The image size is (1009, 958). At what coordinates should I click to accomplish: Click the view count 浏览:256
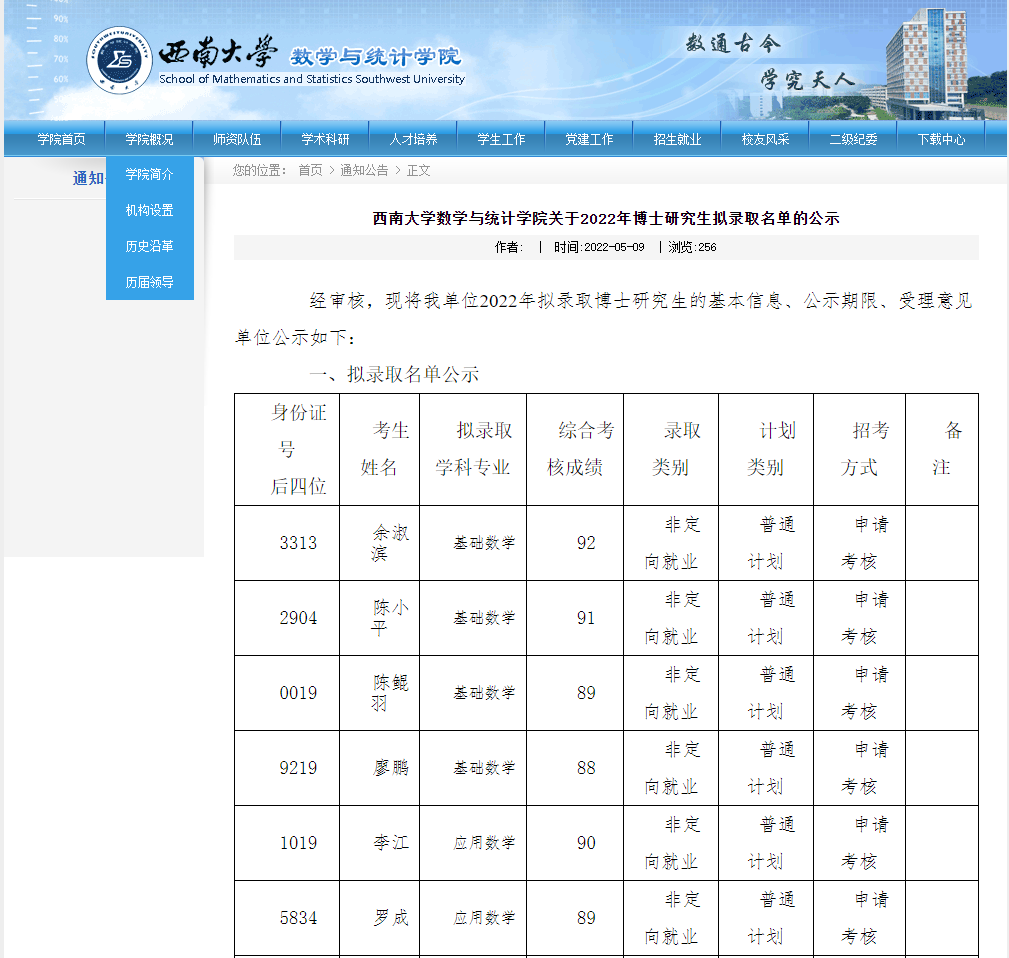coord(692,247)
